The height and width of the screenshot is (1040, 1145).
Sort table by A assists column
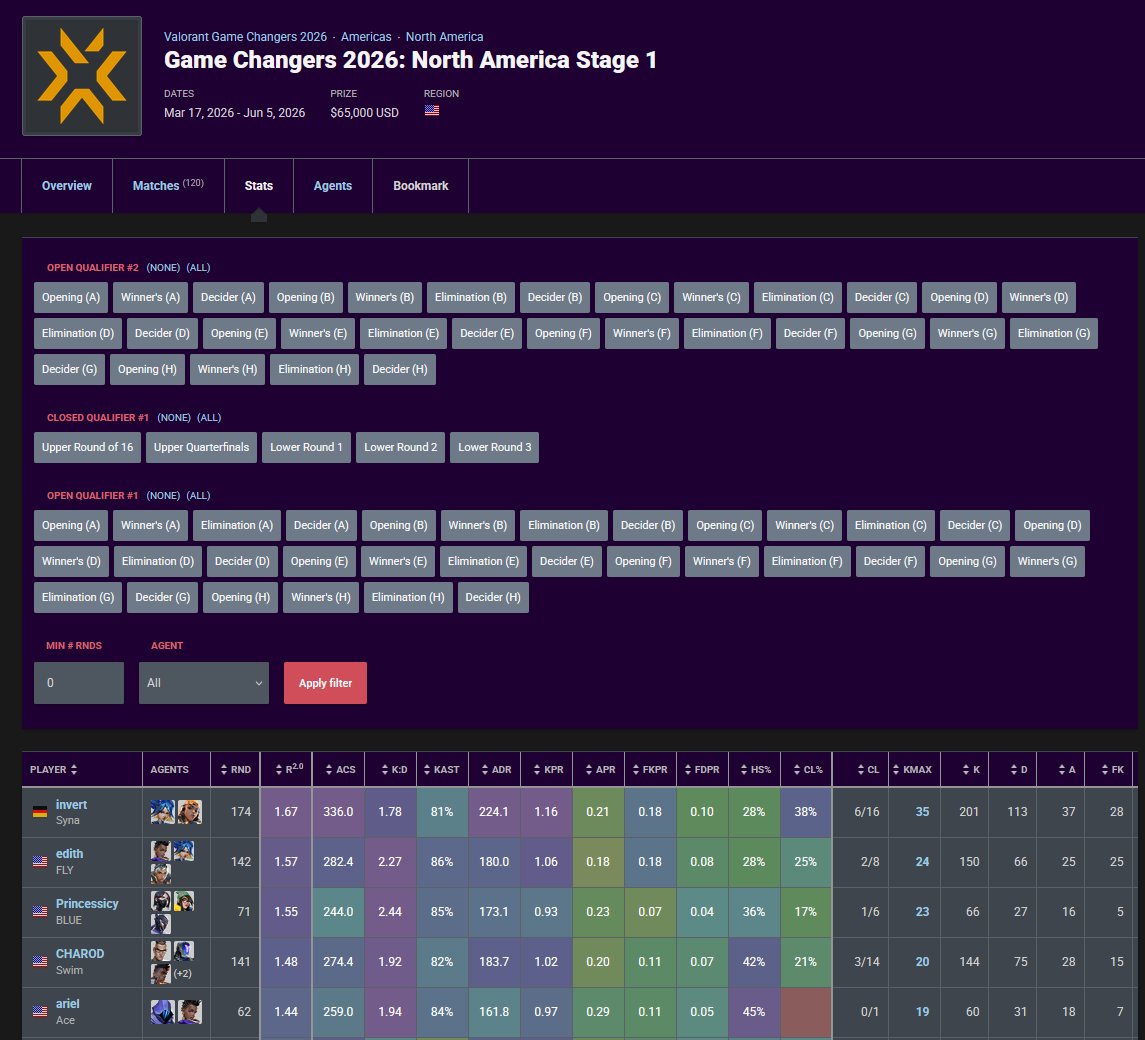[x=1061, y=770]
